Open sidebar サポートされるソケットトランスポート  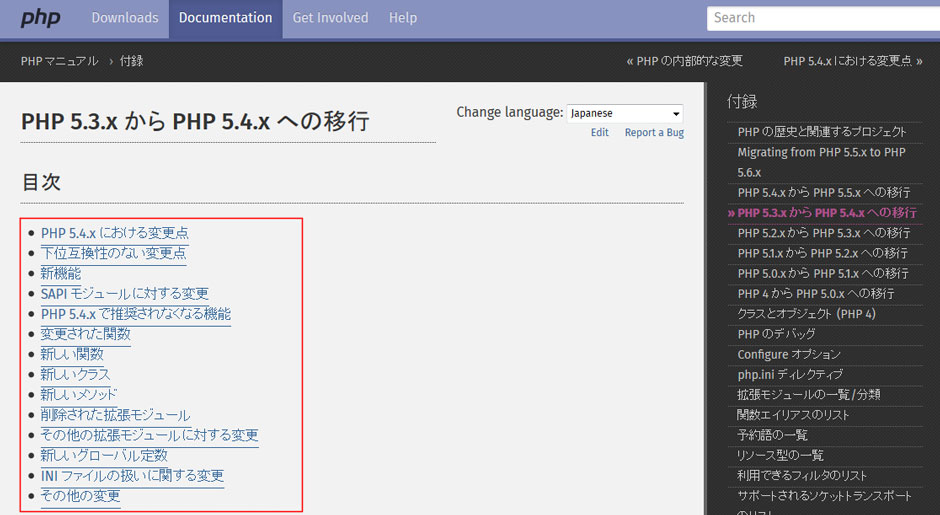click(x=824, y=496)
